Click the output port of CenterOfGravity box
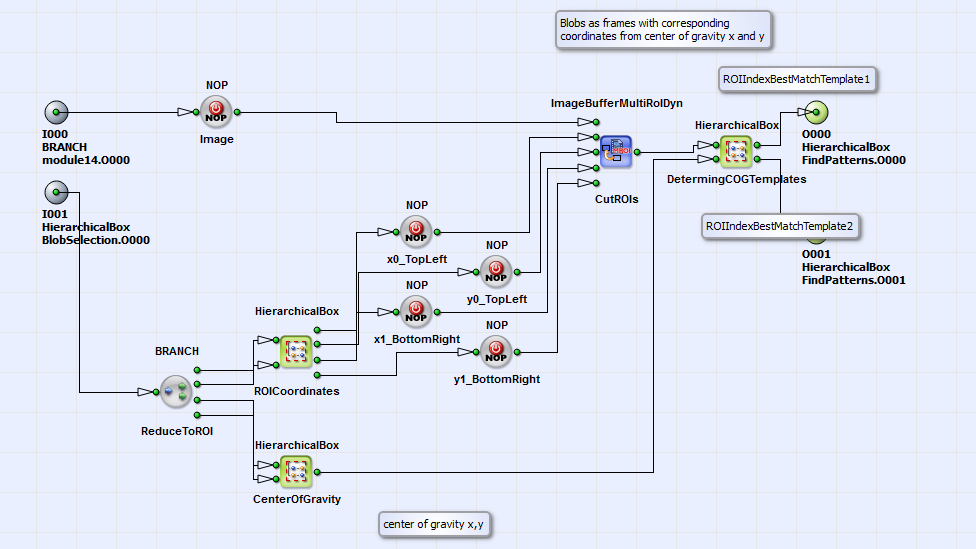 [317, 472]
